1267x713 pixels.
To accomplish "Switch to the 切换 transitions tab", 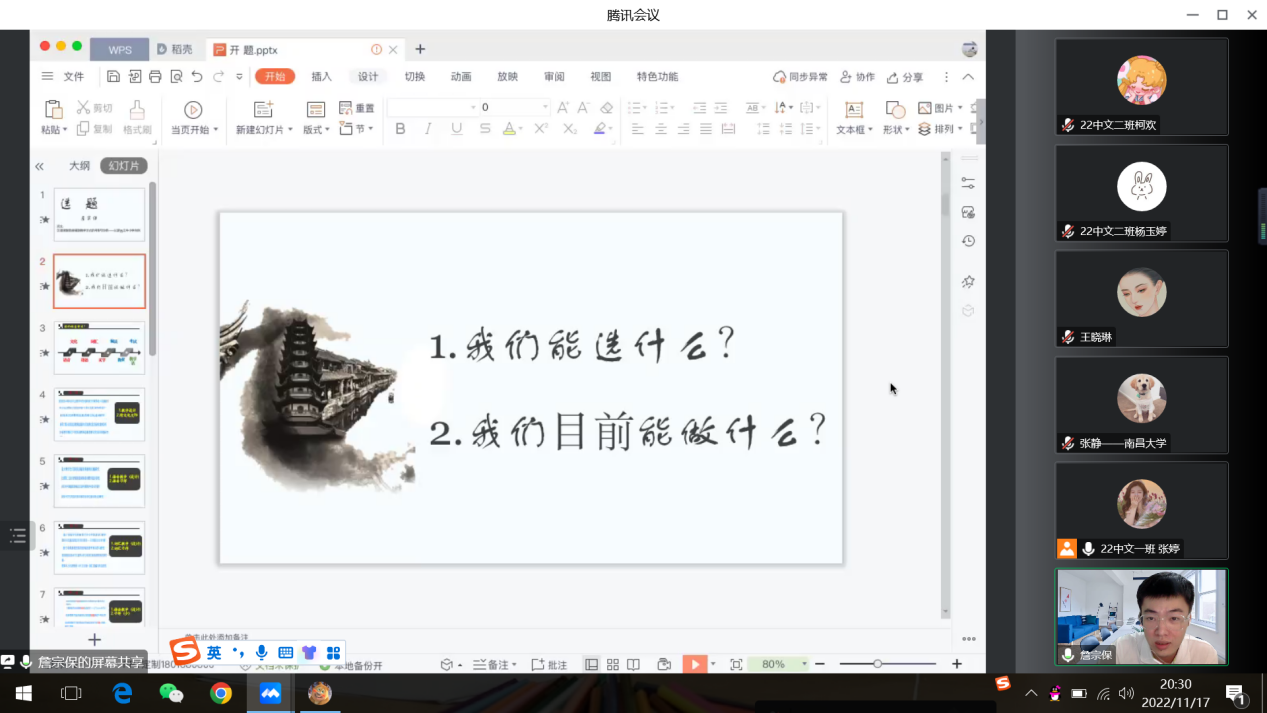I will [x=415, y=77].
